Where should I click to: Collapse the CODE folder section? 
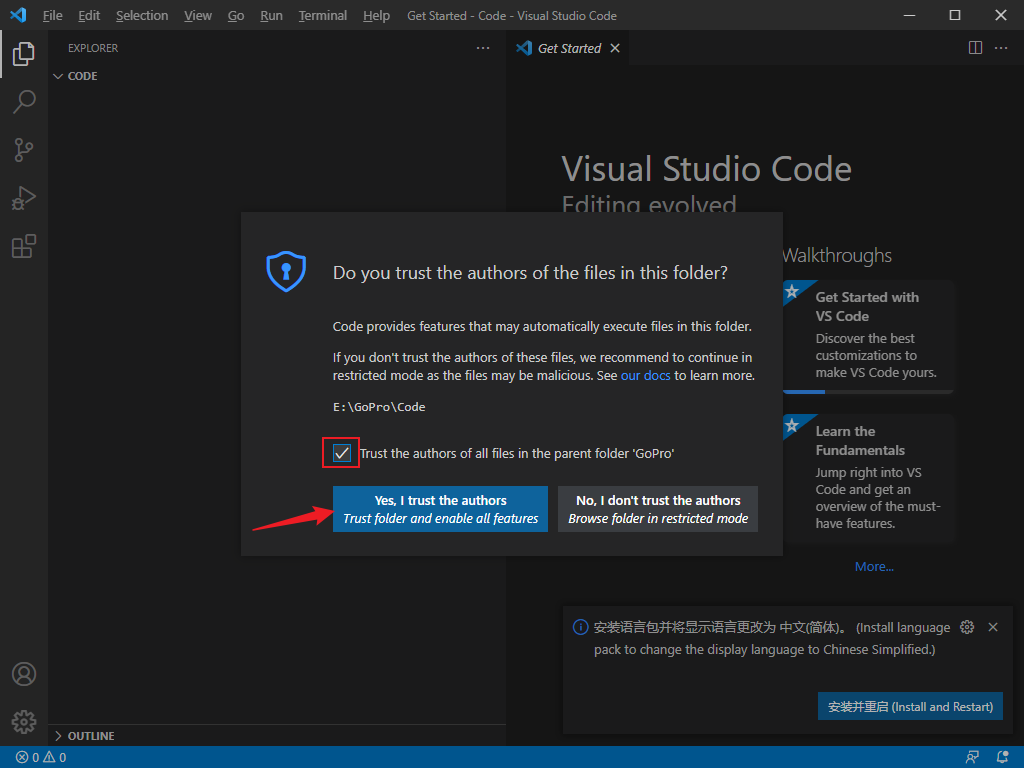click(x=81, y=76)
